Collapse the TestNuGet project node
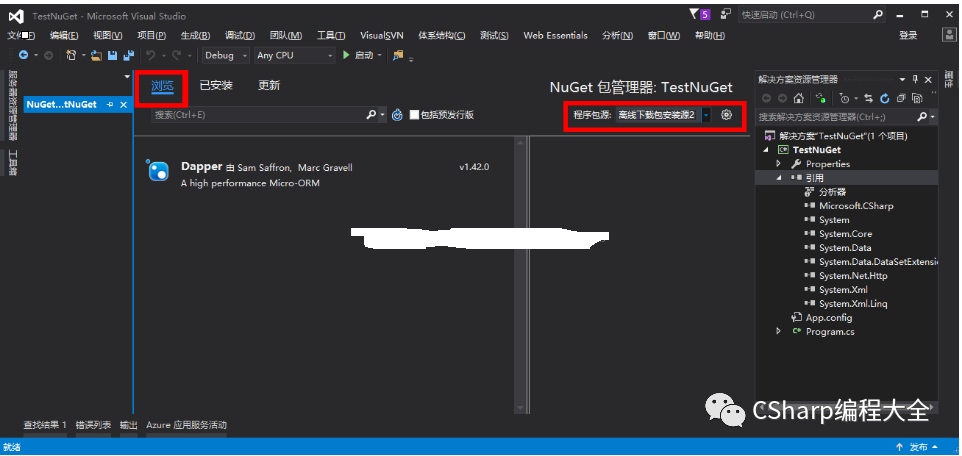Image resolution: width=962 pixels, height=456 pixels. [766, 150]
